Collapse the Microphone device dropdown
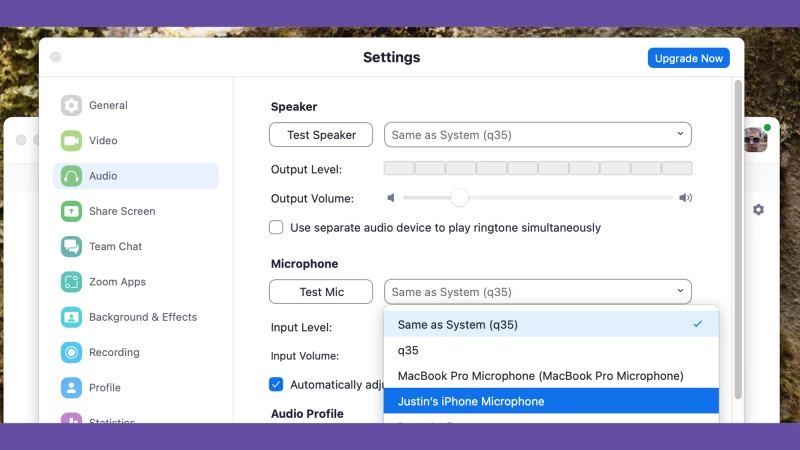 pos(537,292)
